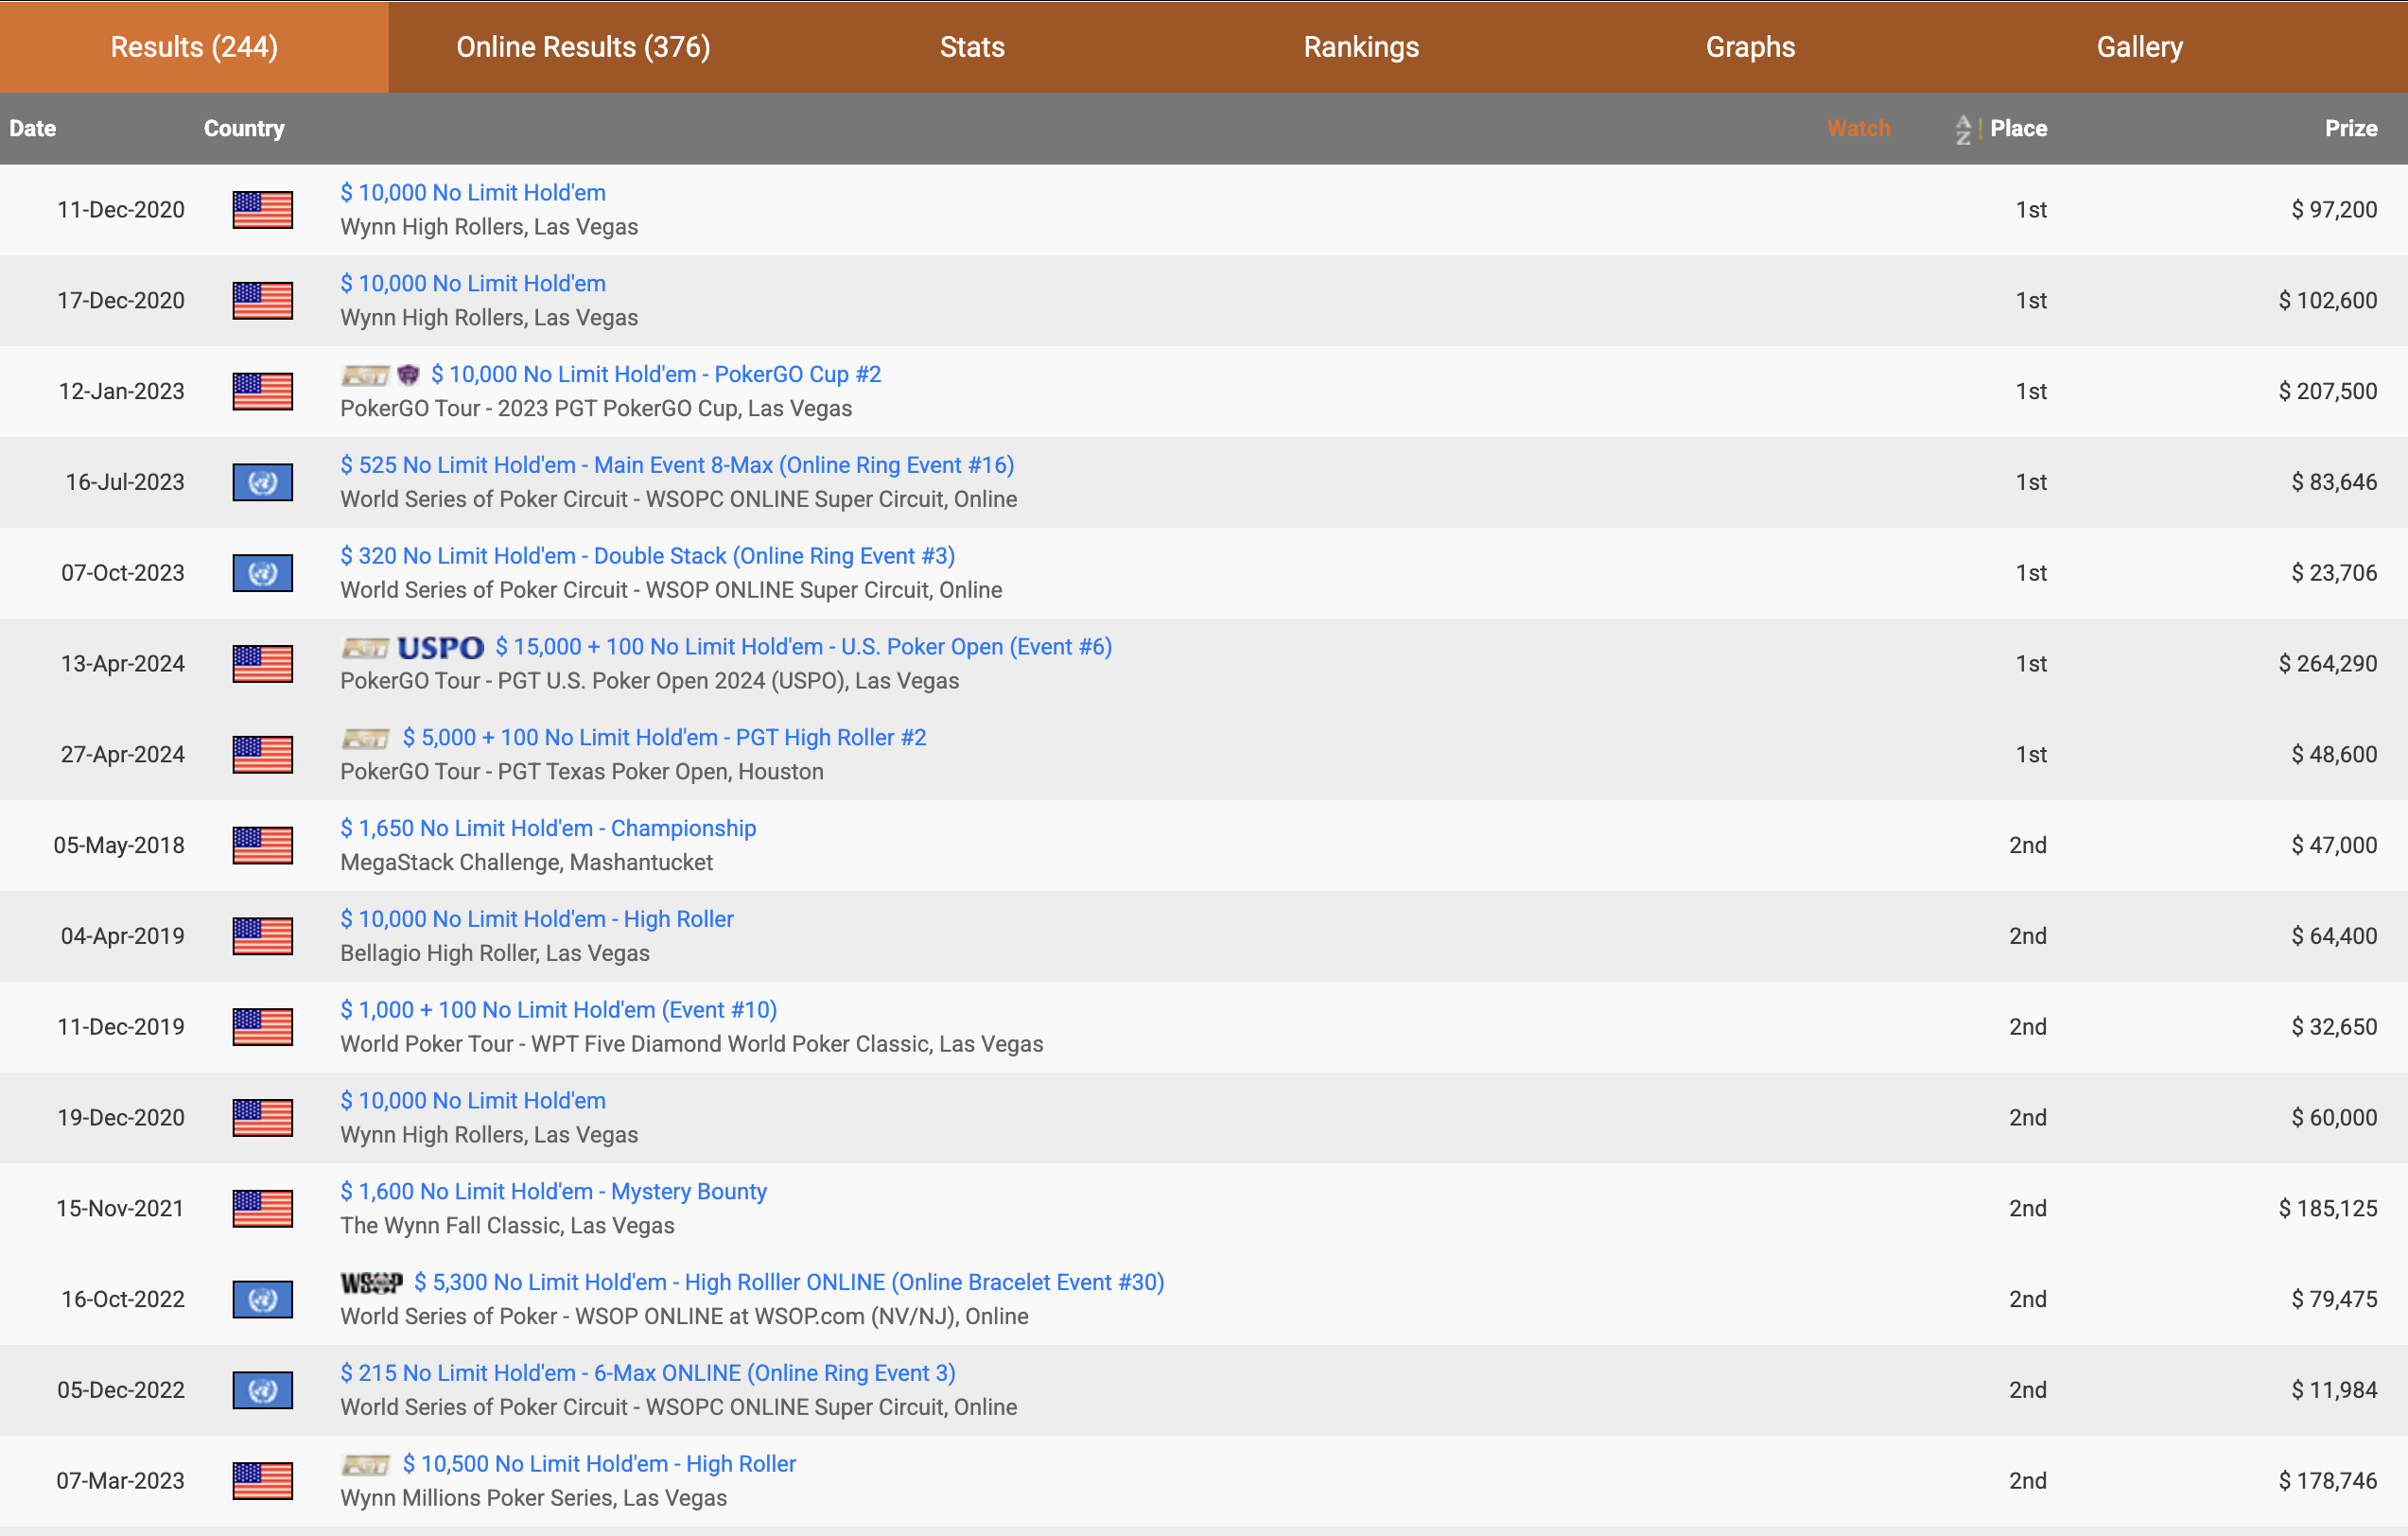
Task: Click the PGT badge on PokerGO Cup #2 row
Action: click(x=365, y=375)
